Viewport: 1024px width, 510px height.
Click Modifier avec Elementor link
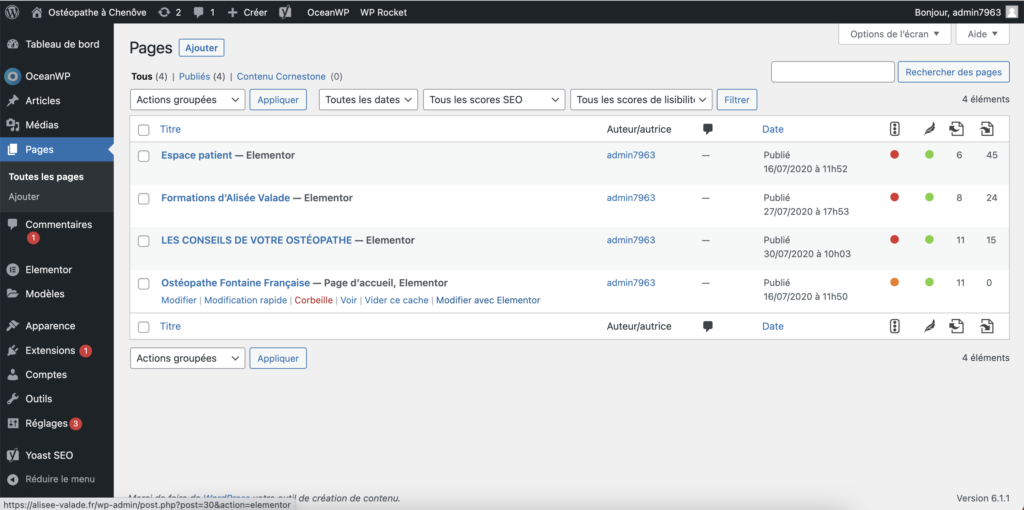pos(488,300)
